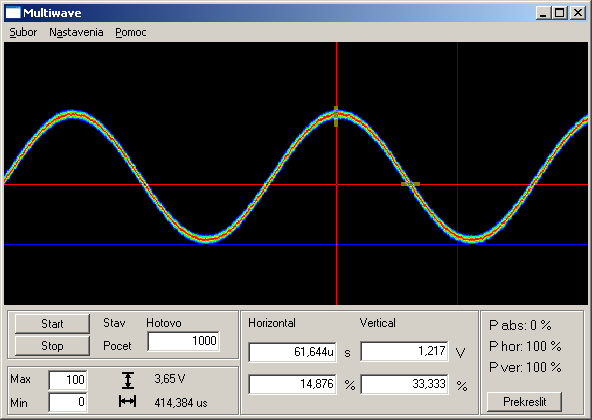This screenshot has width=592, height=420.
Task: Click the Stop button
Action: point(52,346)
